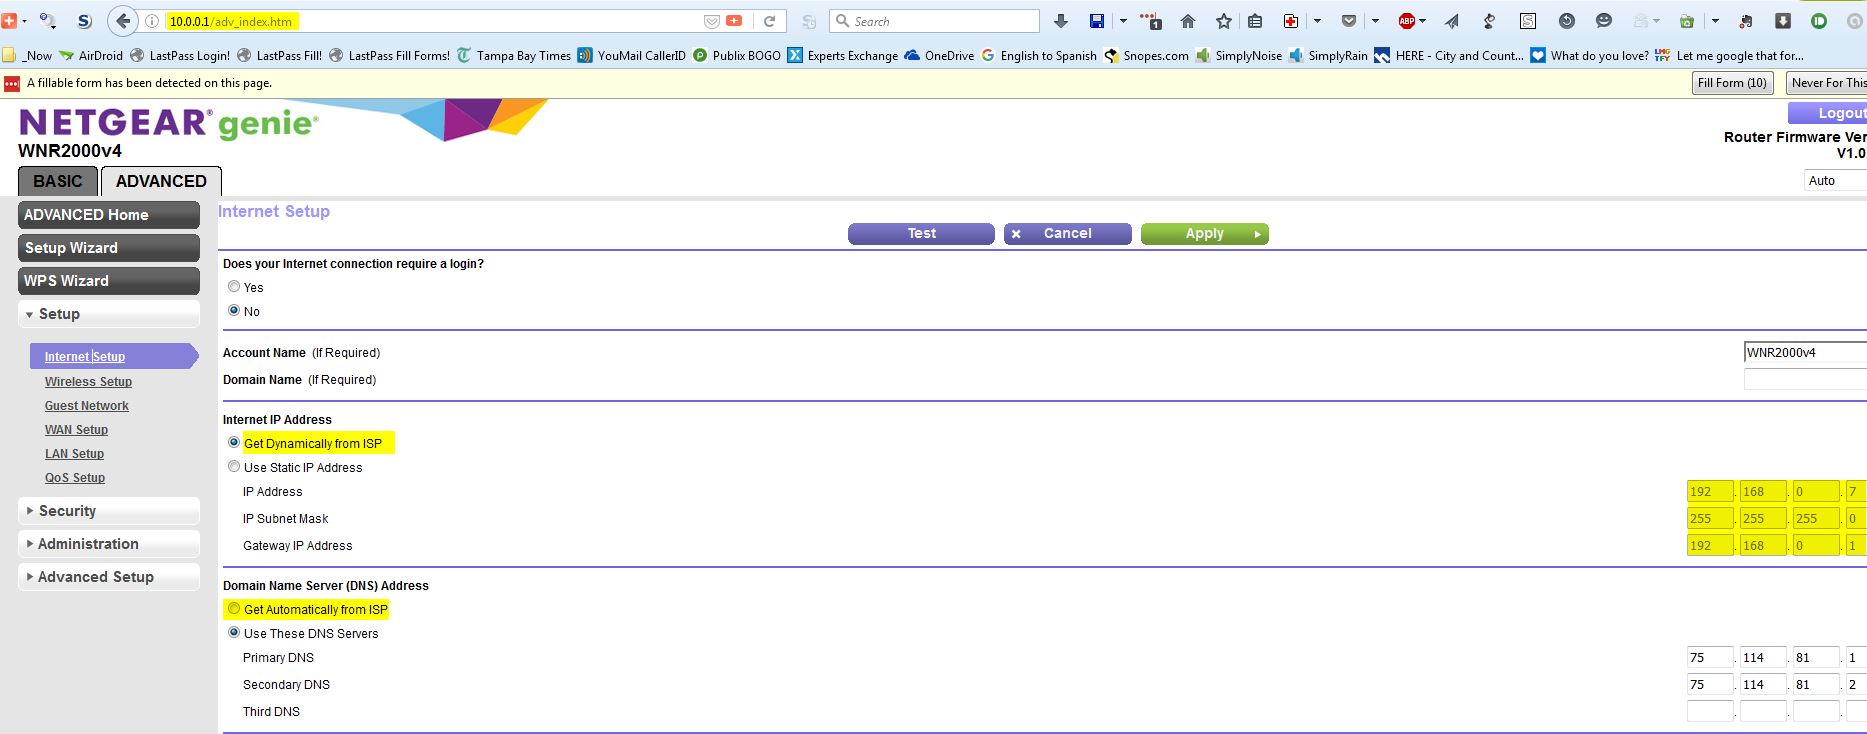
Task: Bookmark this page with the star icon
Action: (x=1223, y=21)
